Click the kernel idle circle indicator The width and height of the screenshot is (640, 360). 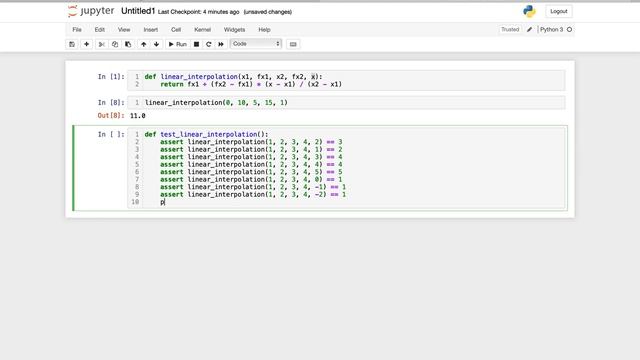click(x=569, y=29)
